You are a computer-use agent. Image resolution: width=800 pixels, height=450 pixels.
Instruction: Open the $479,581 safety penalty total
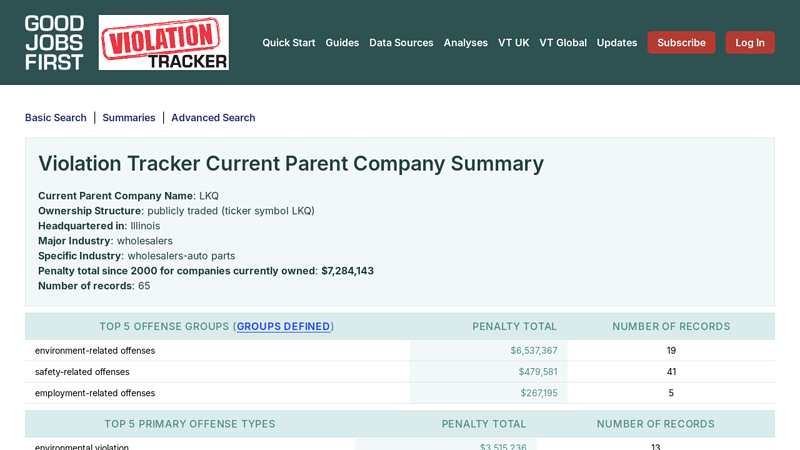[537, 372]
